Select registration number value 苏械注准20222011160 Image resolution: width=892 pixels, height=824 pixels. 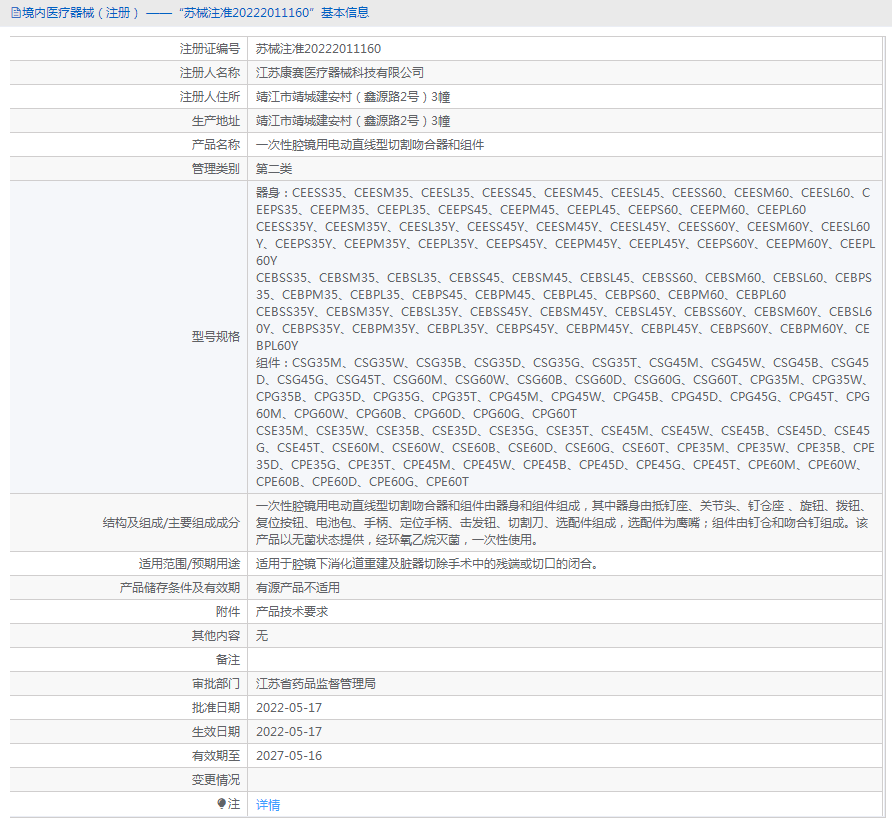319,49
